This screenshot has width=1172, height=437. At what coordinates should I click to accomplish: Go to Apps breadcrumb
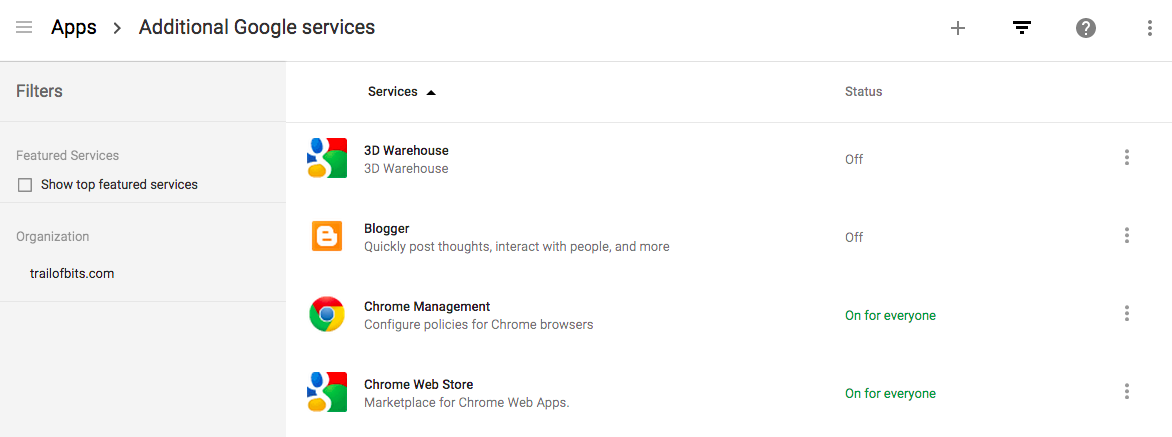click(74, 28)
